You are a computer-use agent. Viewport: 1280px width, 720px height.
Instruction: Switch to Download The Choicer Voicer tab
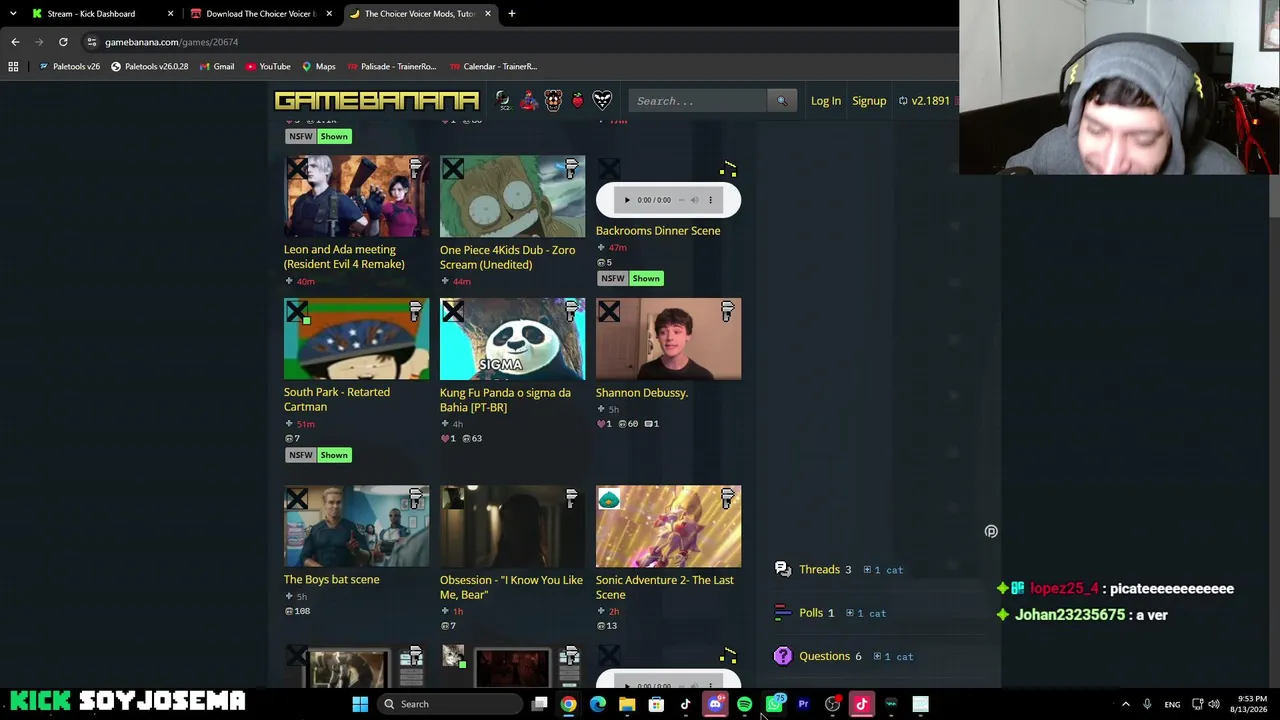coord(262,14)
